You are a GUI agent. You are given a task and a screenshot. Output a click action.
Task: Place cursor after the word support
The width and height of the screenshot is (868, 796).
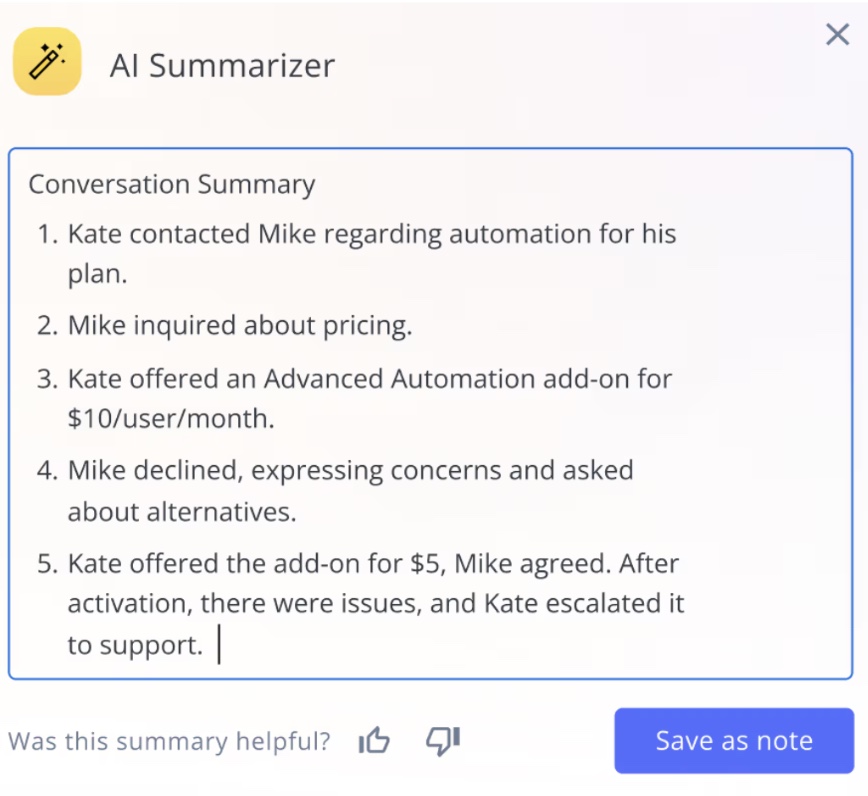(x=219, y=644)
